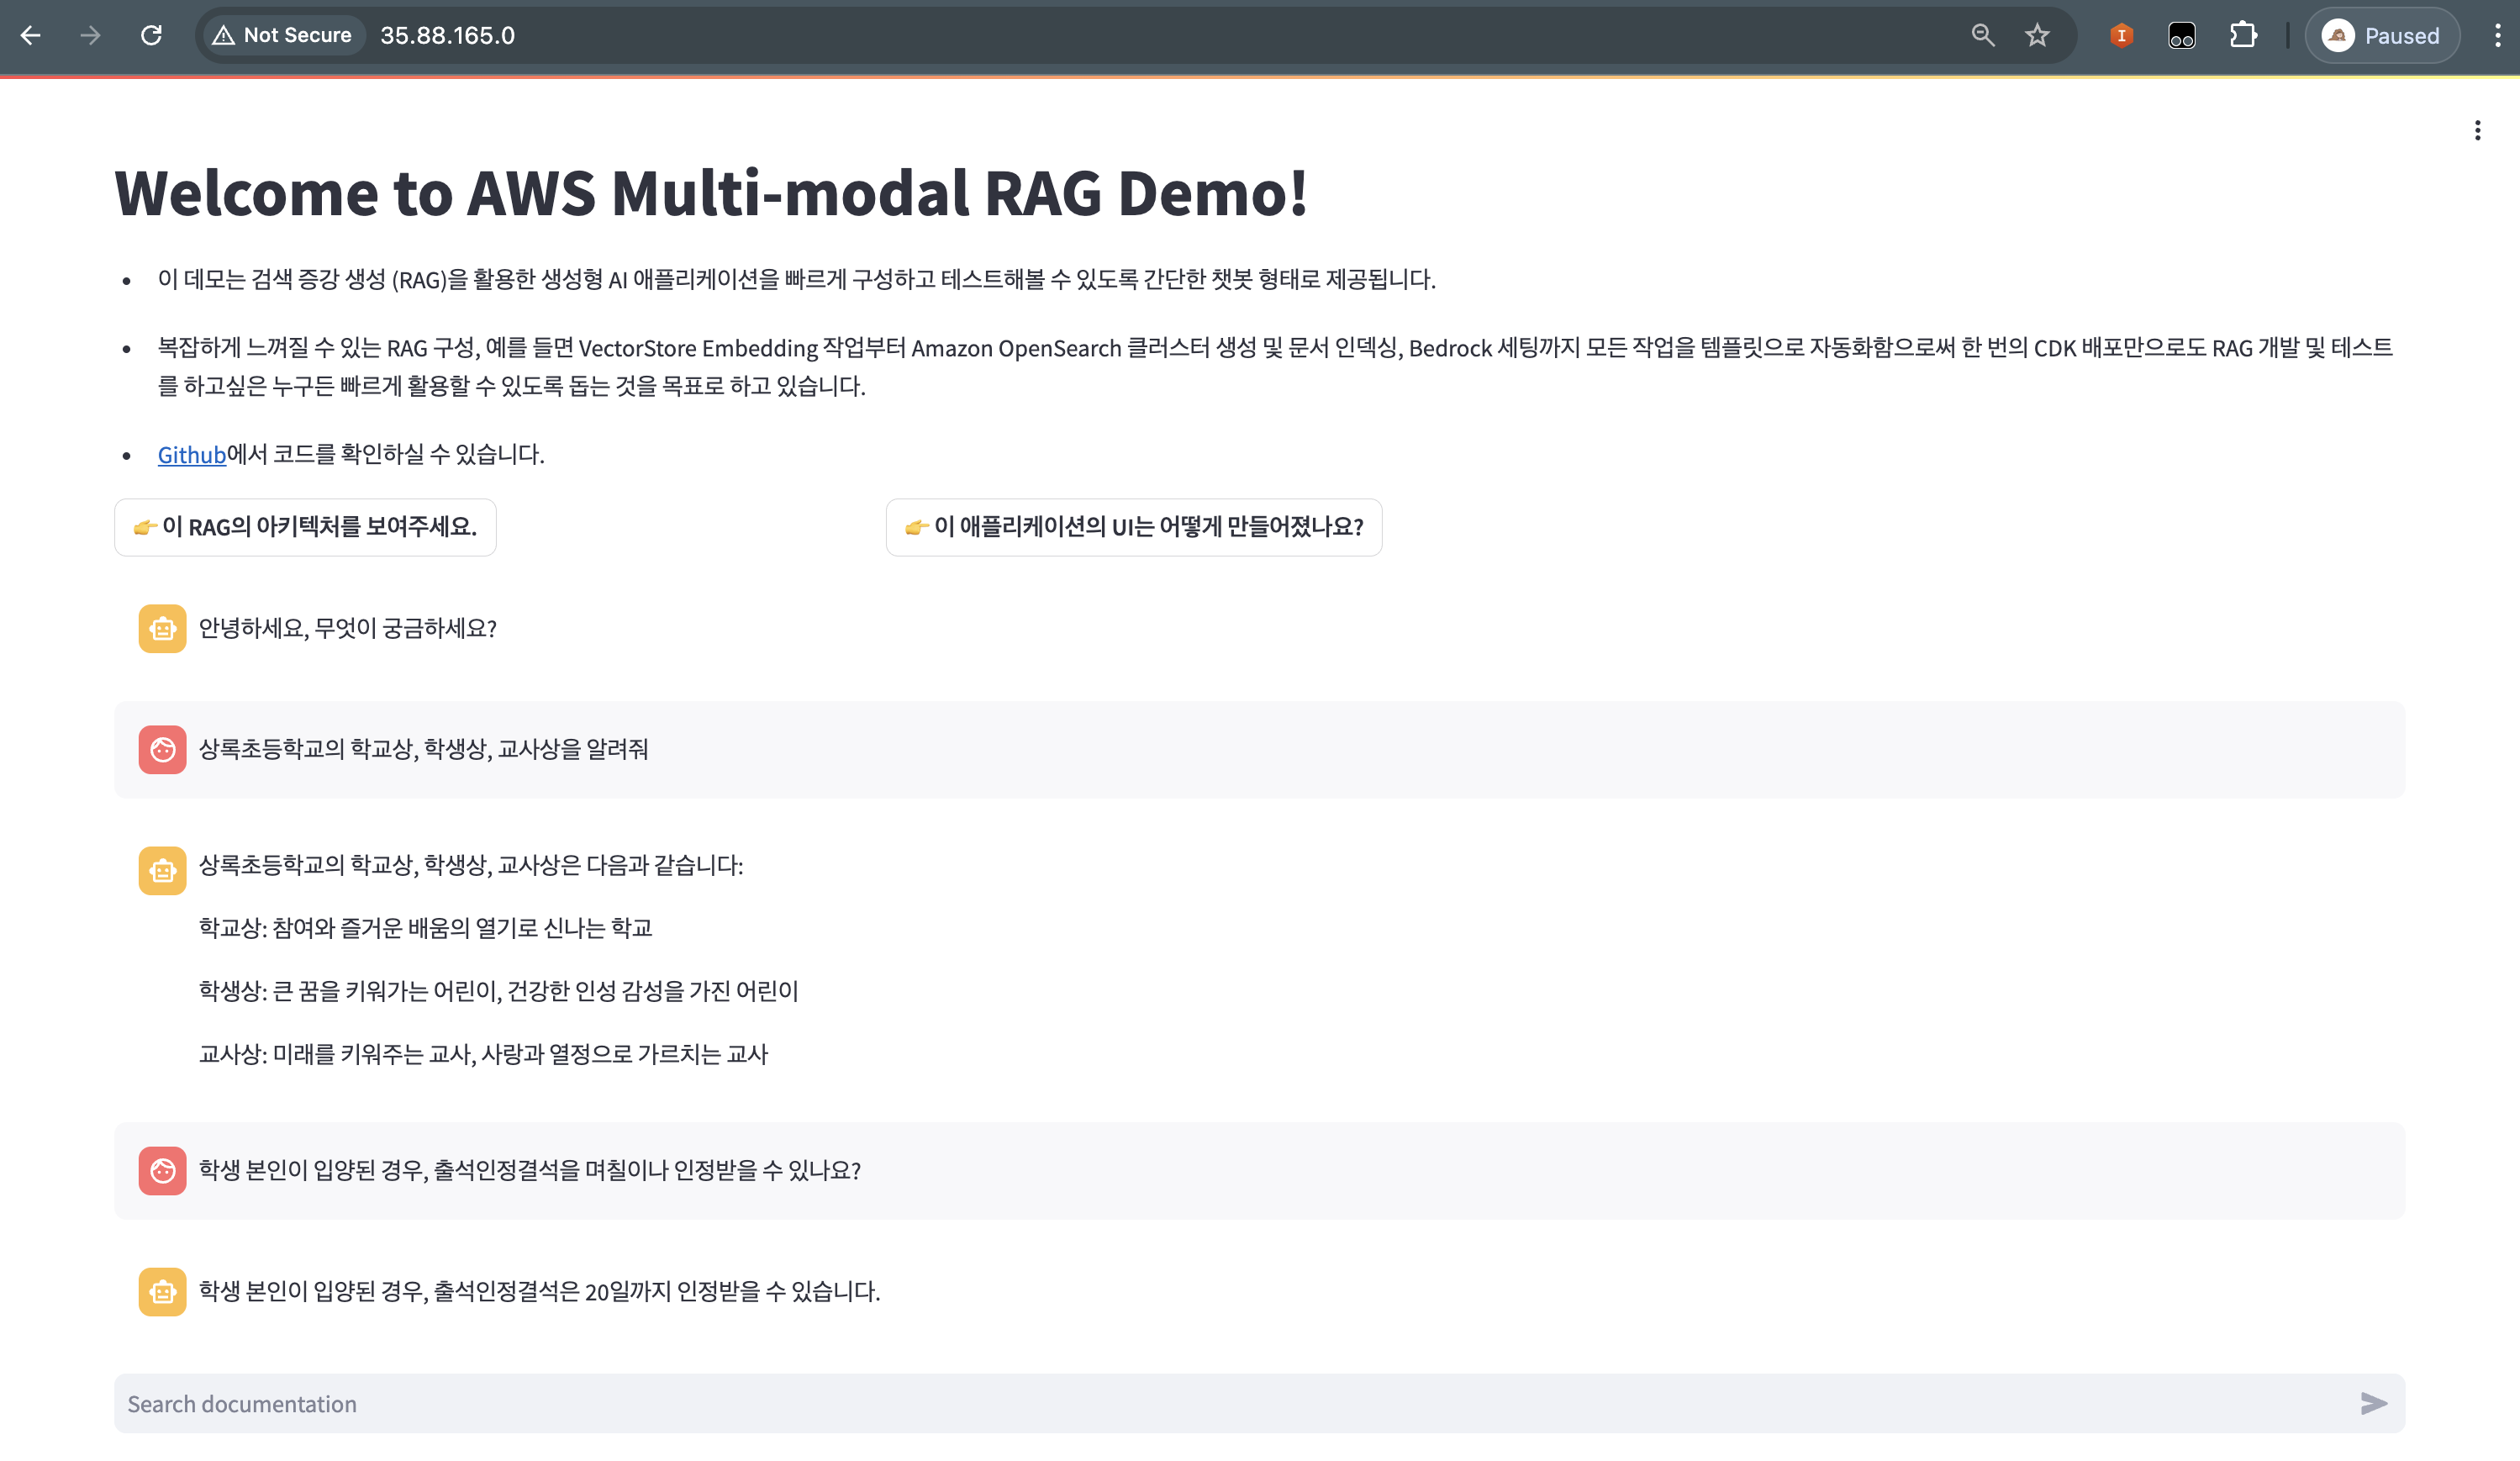Click the orange shield extension icon
This screenshot has width=2520, height=1461.
pyautogui.click(x=2121, y=36)
